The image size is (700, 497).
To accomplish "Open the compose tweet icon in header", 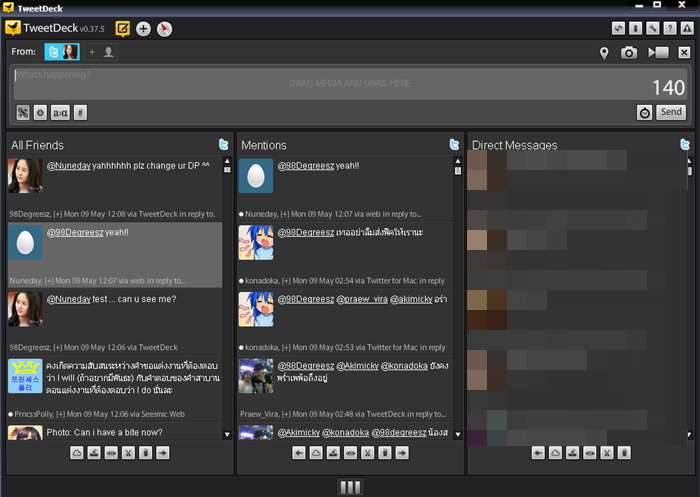I will [122, 29].
